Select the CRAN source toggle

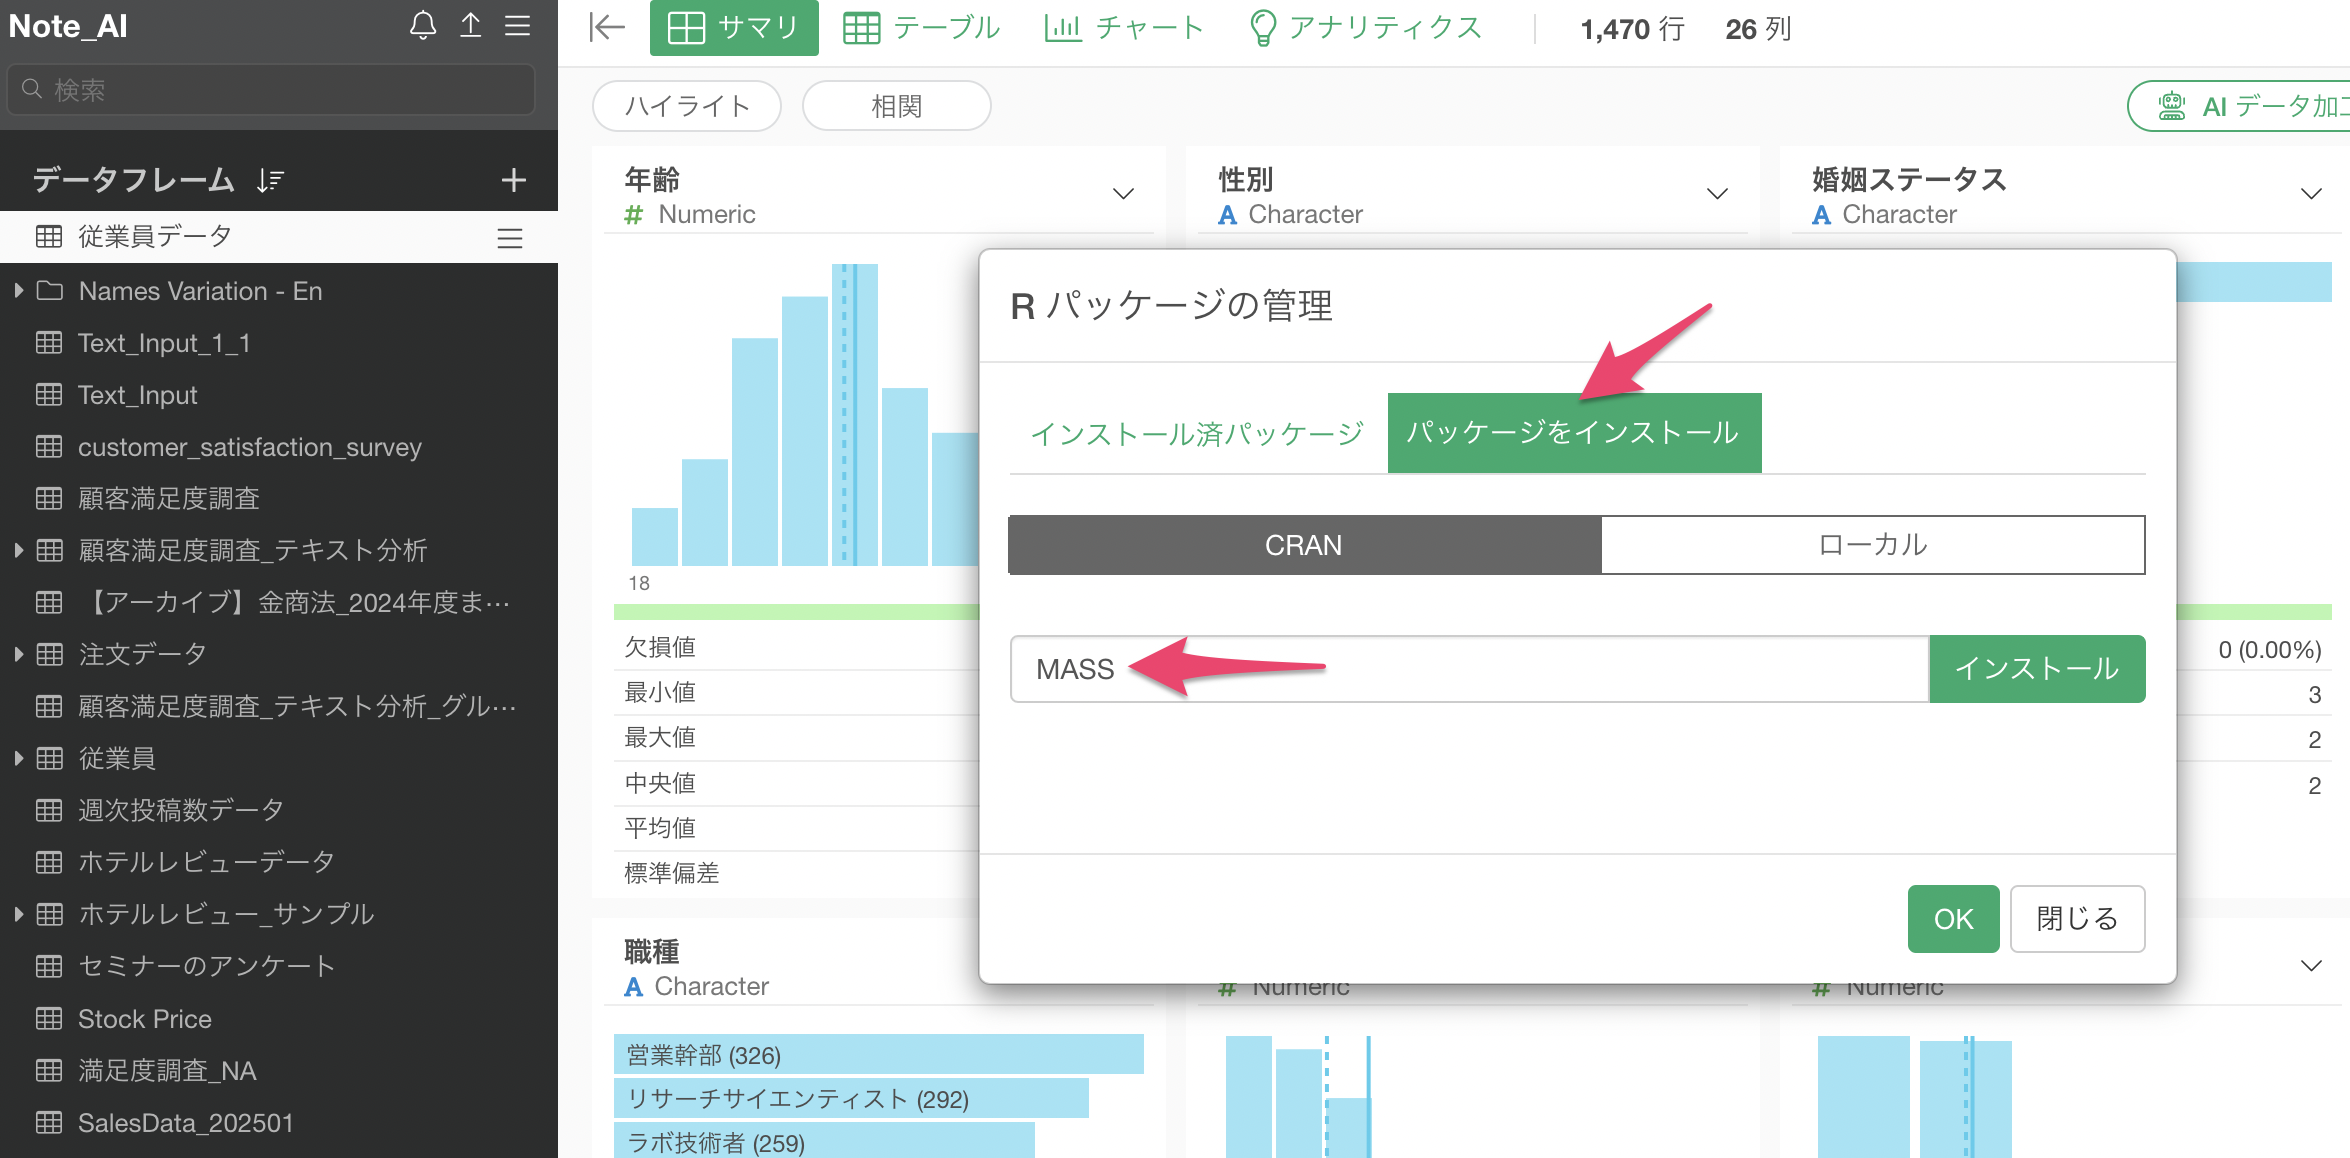pyautogui.click(x=1304, y=545)
